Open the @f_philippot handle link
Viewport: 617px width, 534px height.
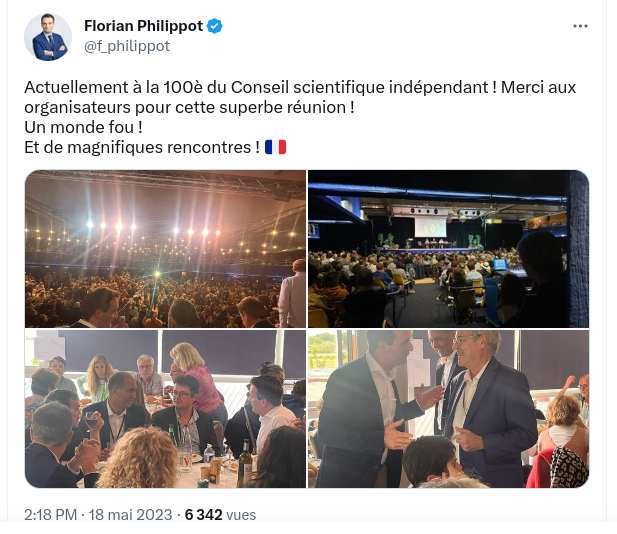point(127,46)
